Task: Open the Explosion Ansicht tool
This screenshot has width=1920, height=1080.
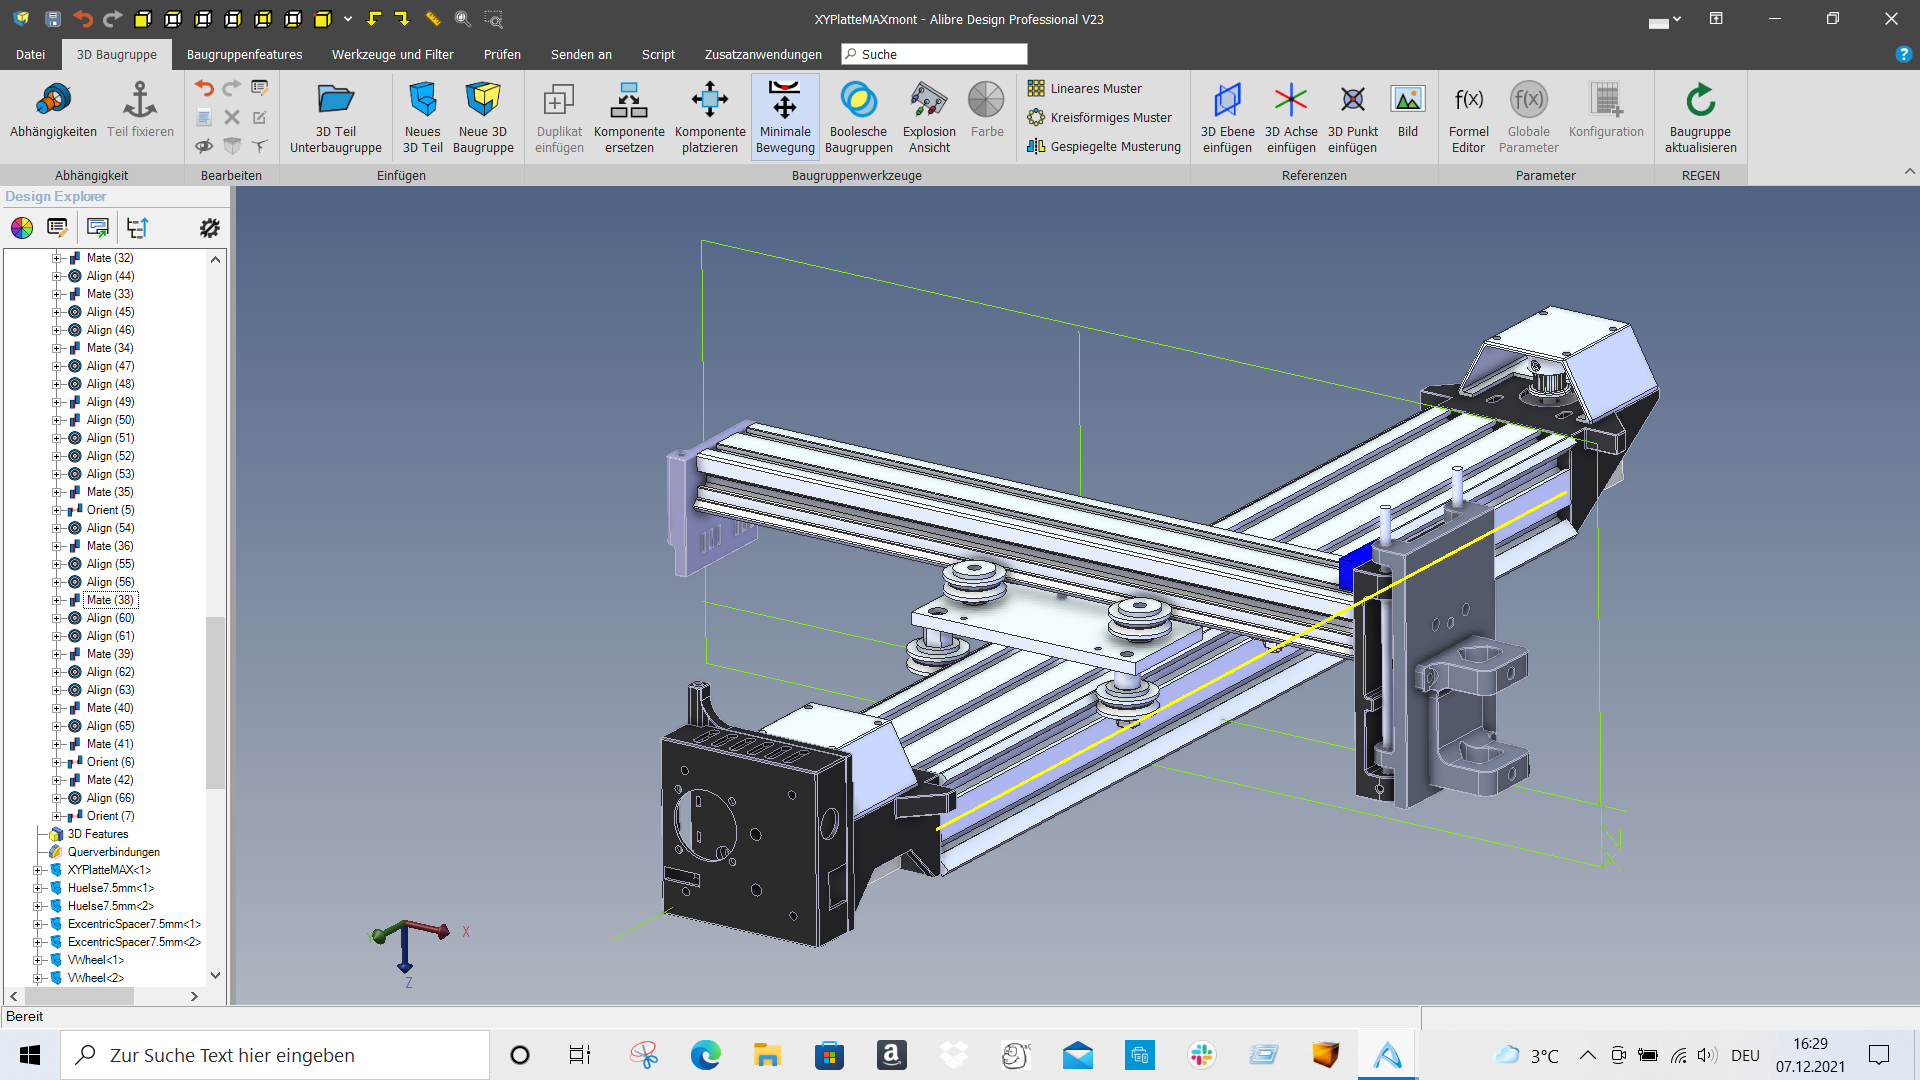Action: (929, 118)
